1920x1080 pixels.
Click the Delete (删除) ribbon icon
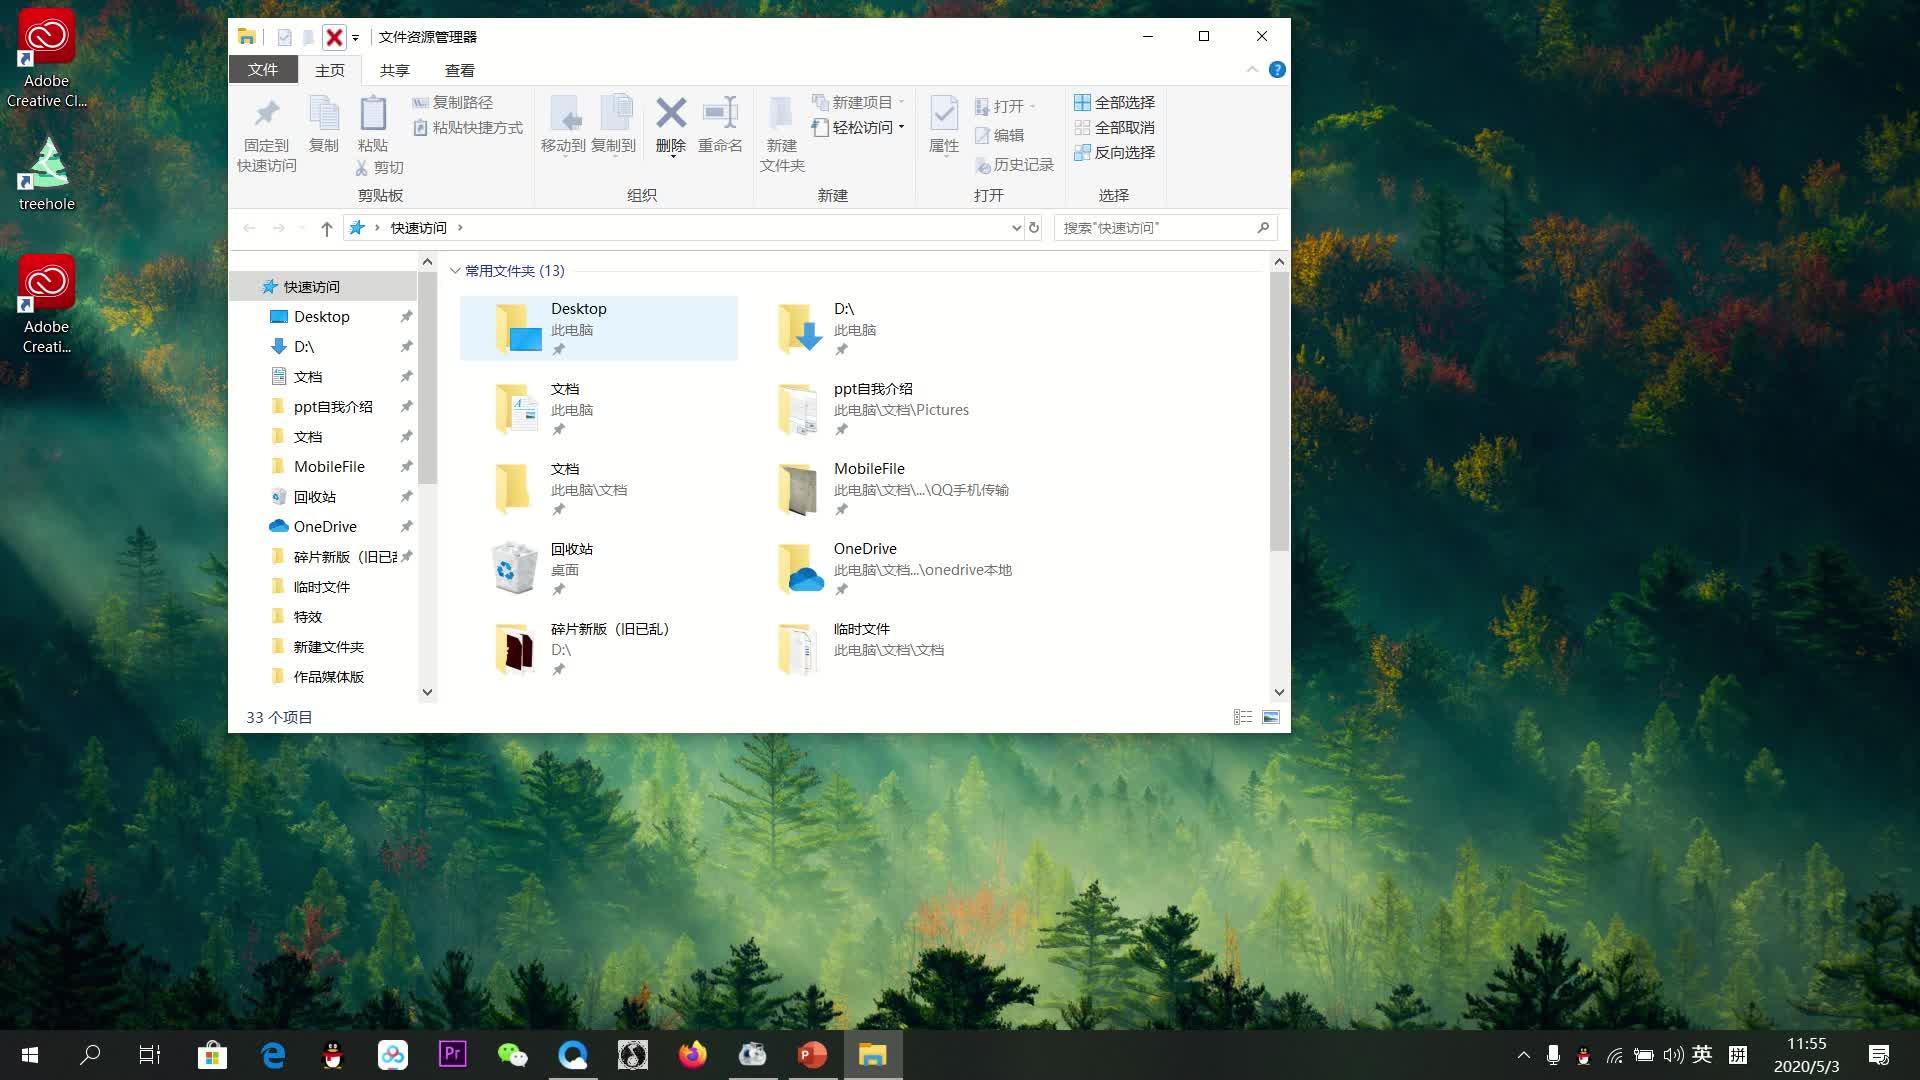(x=670, y=115)
